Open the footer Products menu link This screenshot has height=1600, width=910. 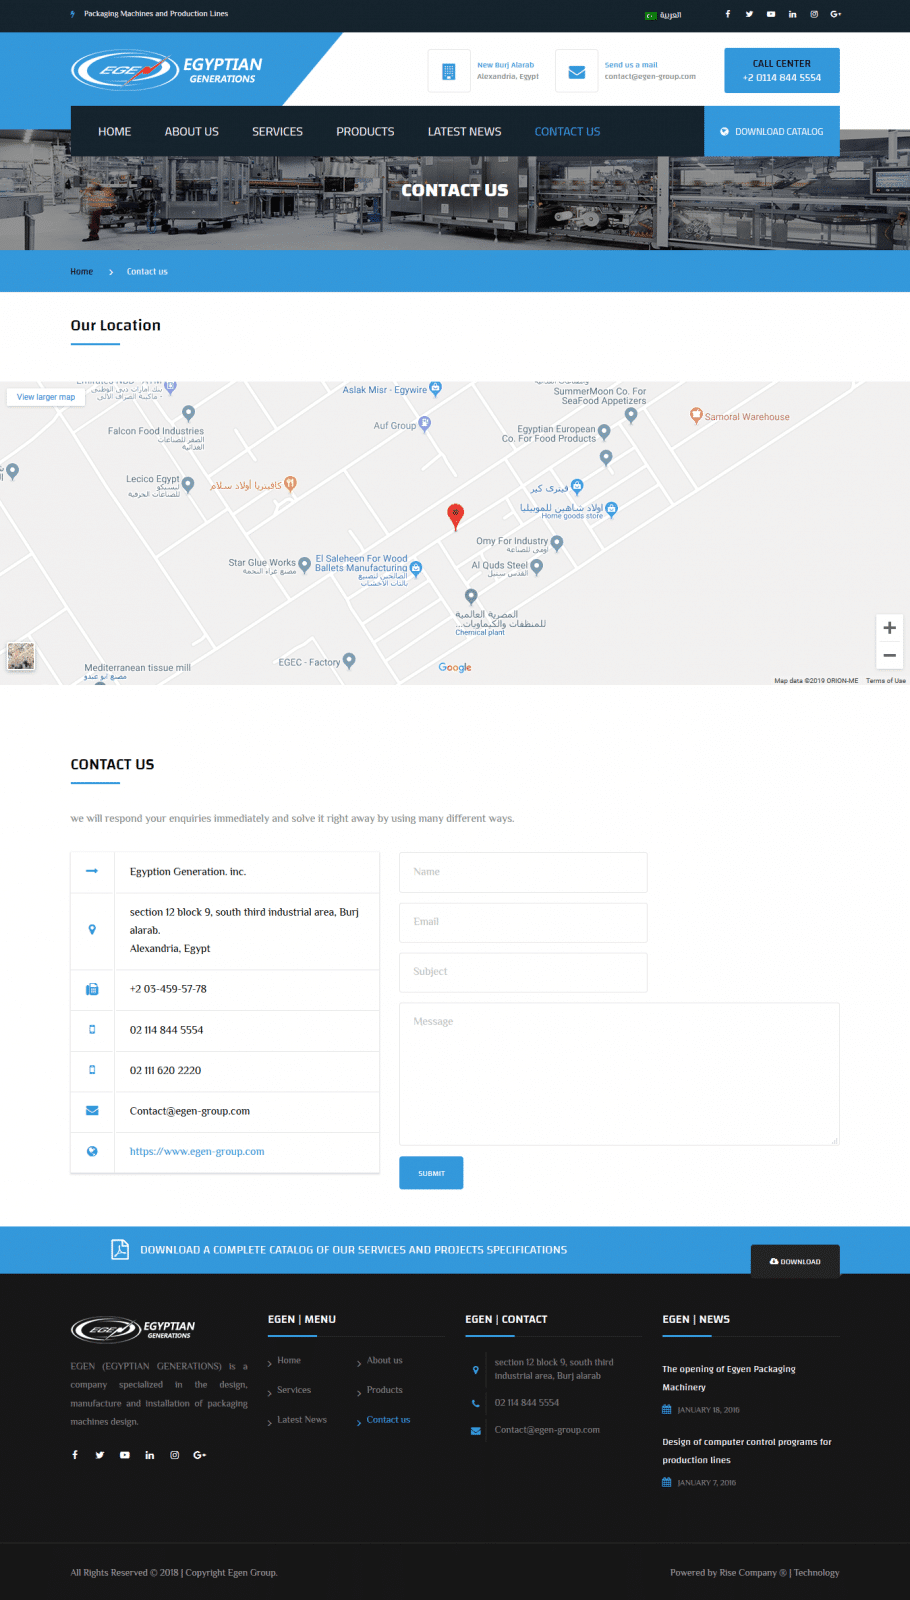tap(385, 1390)
